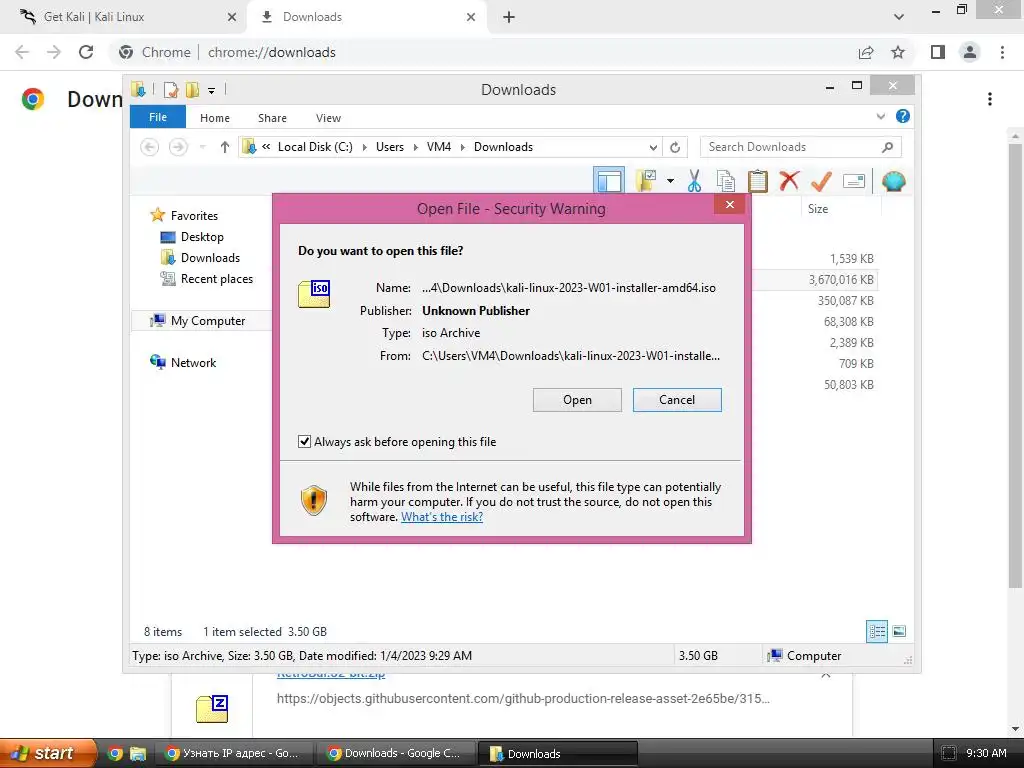Click the Size column header
Image resolution: width=1024 pixels, height=768 pixels.
point(818,208)
